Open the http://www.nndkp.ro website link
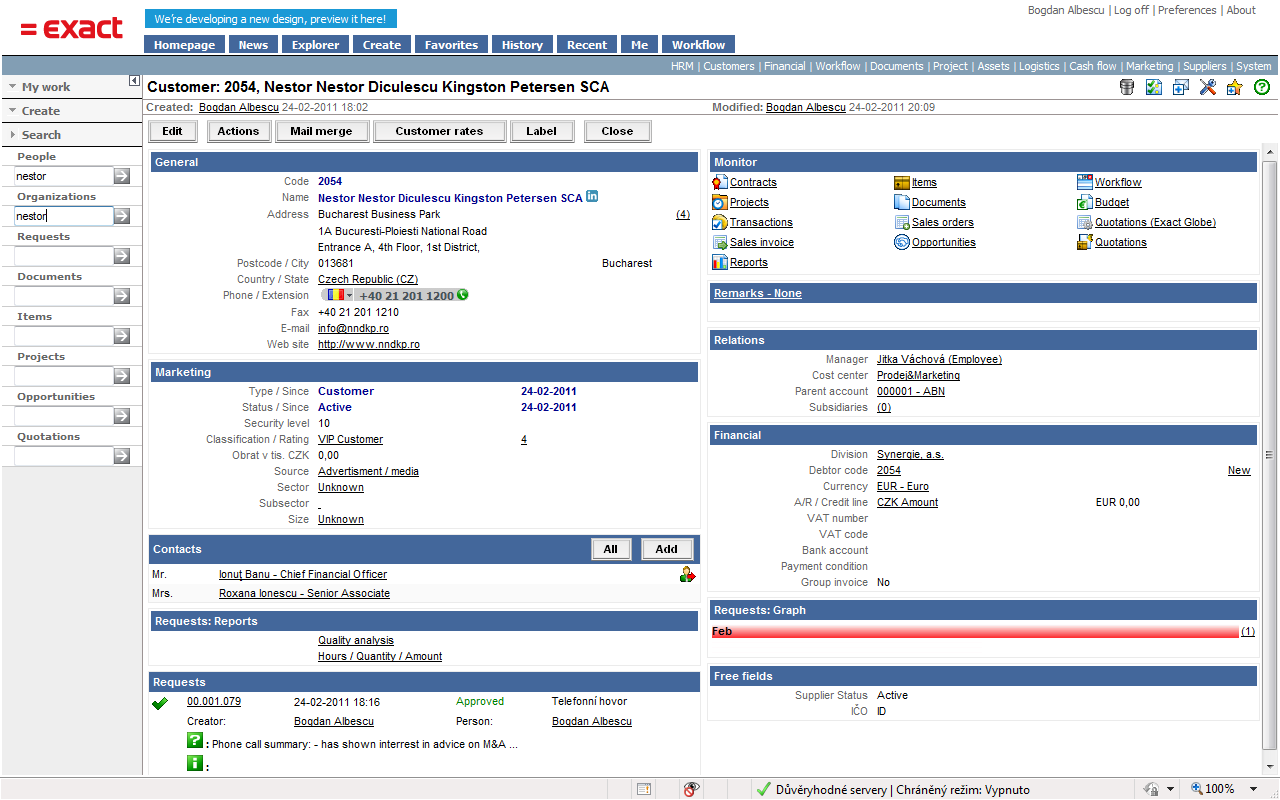Screen dimensions: 1280x800 point(369,344)
